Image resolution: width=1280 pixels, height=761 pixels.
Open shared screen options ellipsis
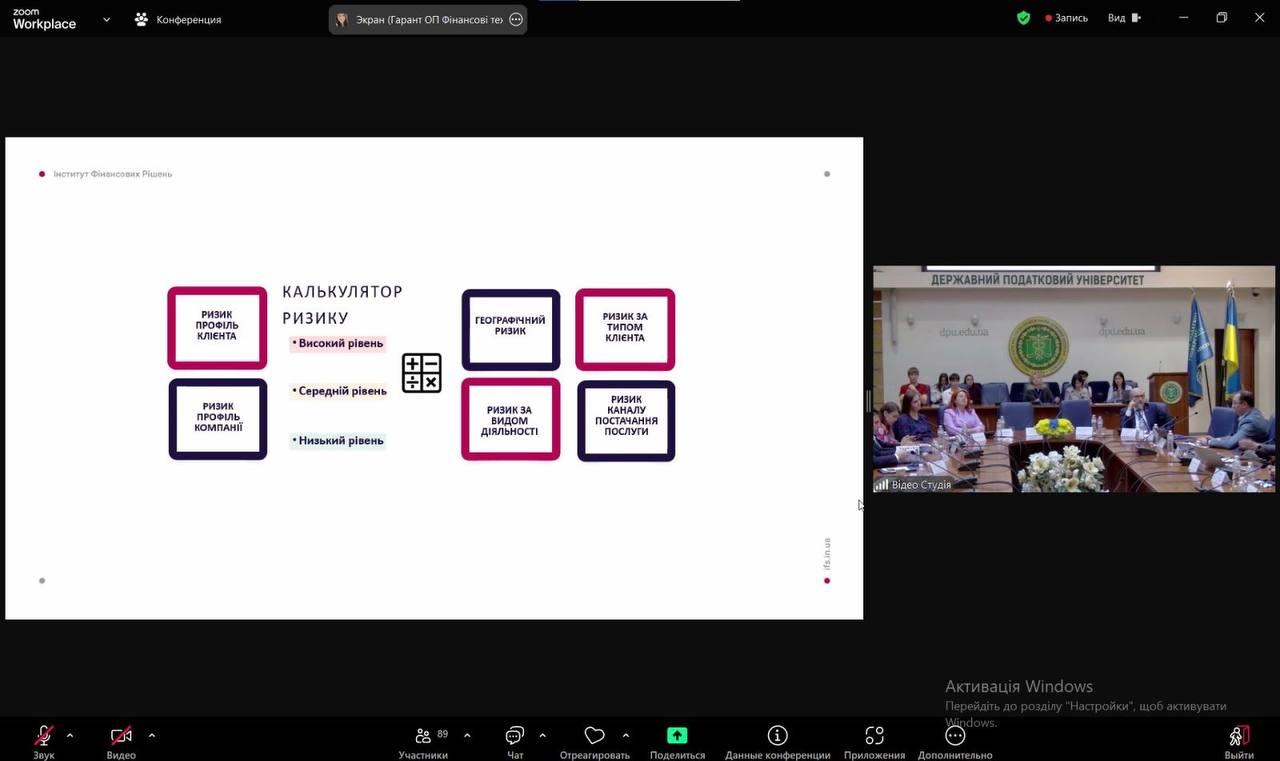coord(516,19)
